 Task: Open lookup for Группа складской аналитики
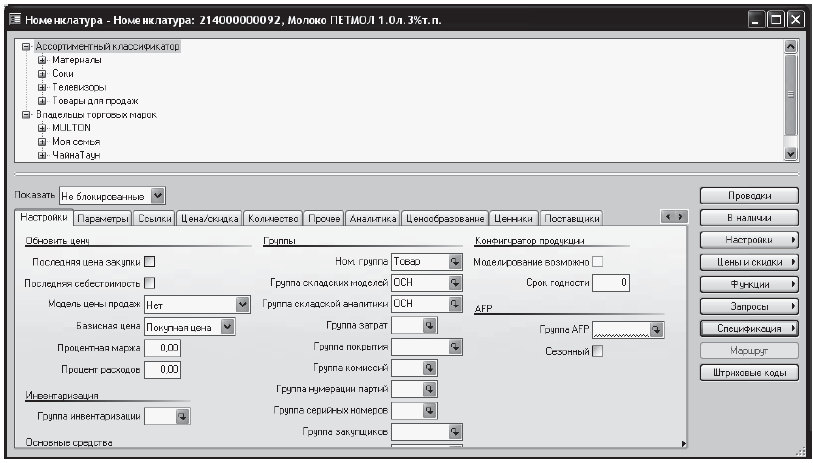pos(455,304)
